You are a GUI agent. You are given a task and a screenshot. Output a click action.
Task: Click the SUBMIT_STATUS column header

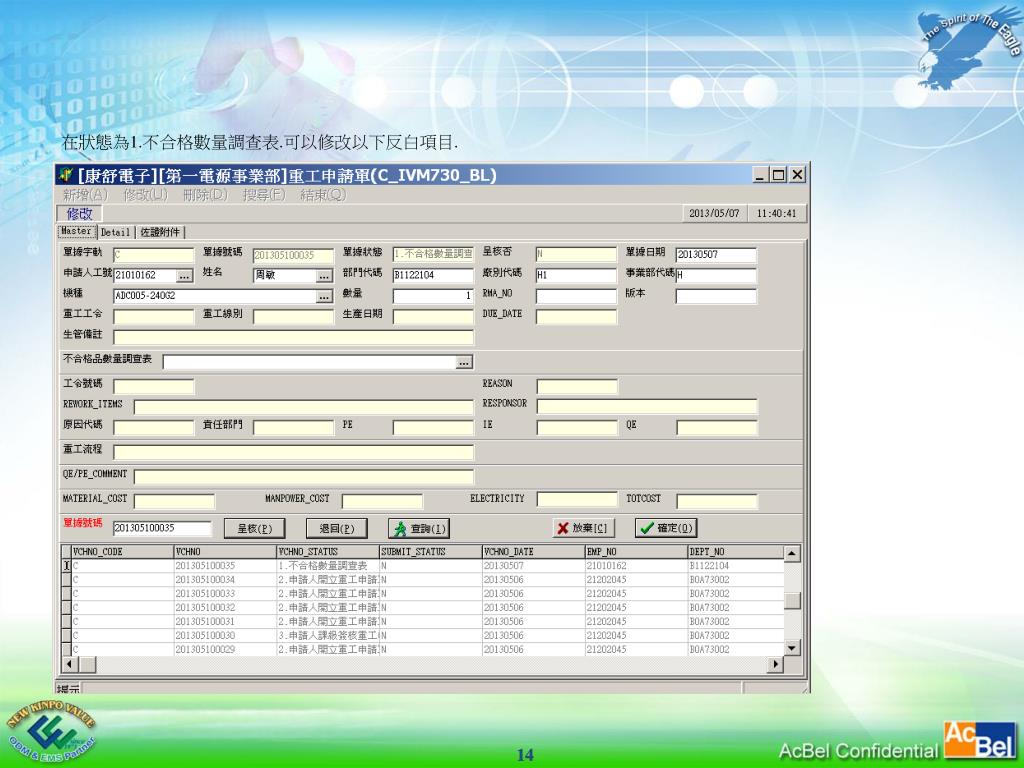click(431, 552)
